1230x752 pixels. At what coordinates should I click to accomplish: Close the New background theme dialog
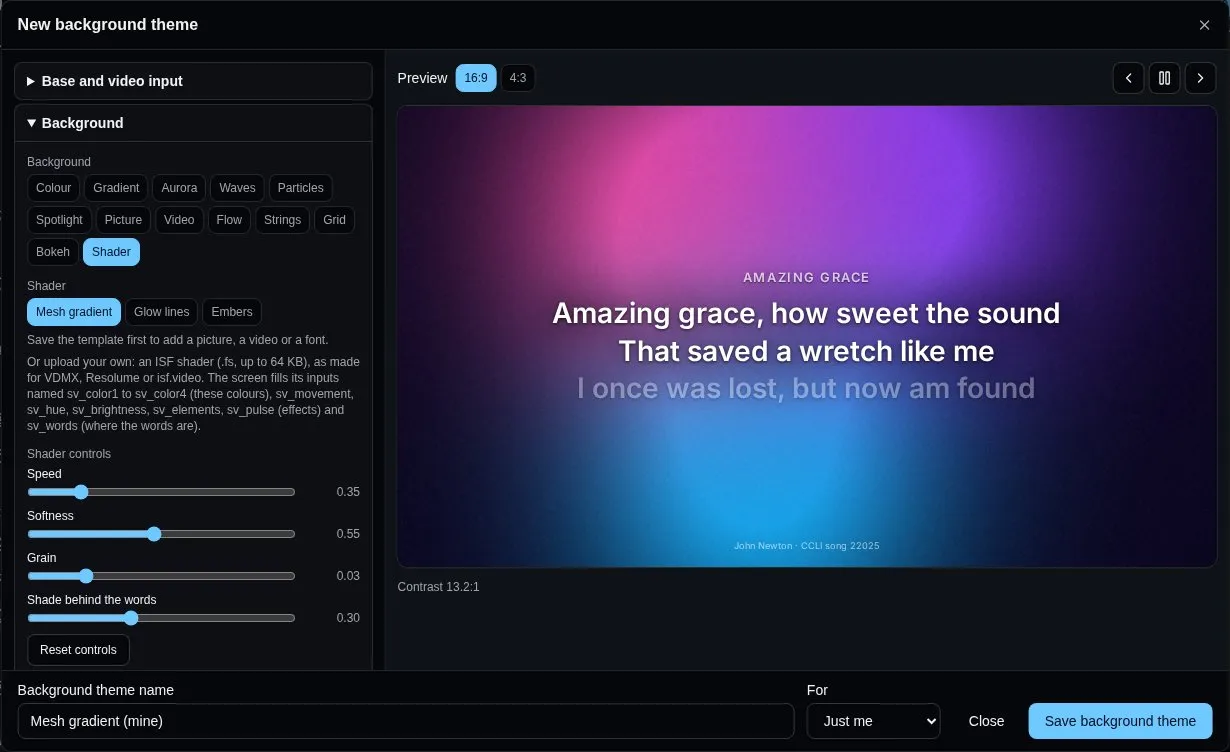1204,25
